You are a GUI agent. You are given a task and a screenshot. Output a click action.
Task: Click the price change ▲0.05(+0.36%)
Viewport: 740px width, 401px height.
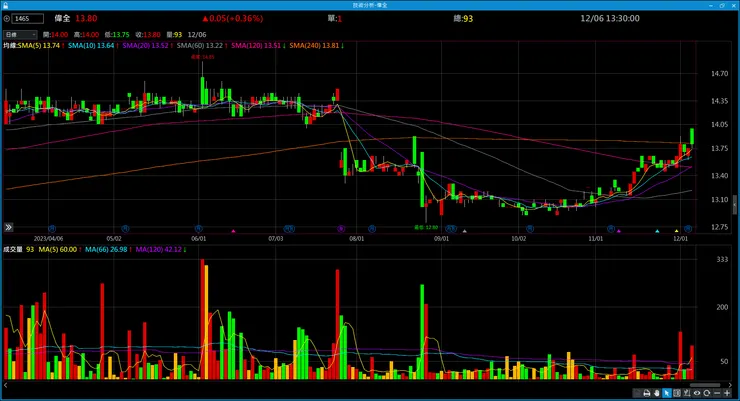click(x=233, y=19)
